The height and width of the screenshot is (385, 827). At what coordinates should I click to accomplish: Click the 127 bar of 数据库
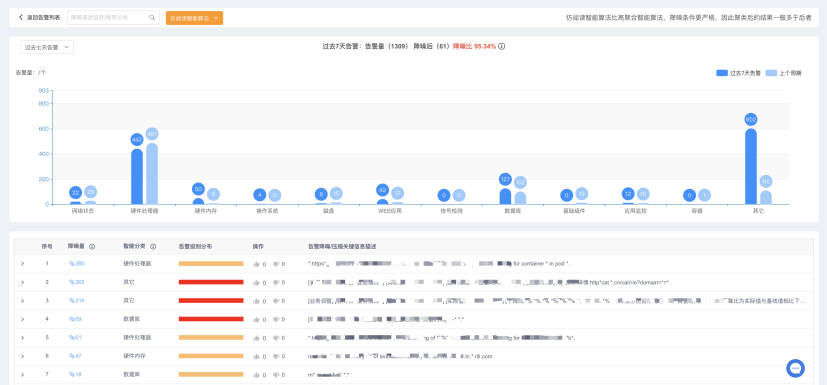[x=505, y=197]
